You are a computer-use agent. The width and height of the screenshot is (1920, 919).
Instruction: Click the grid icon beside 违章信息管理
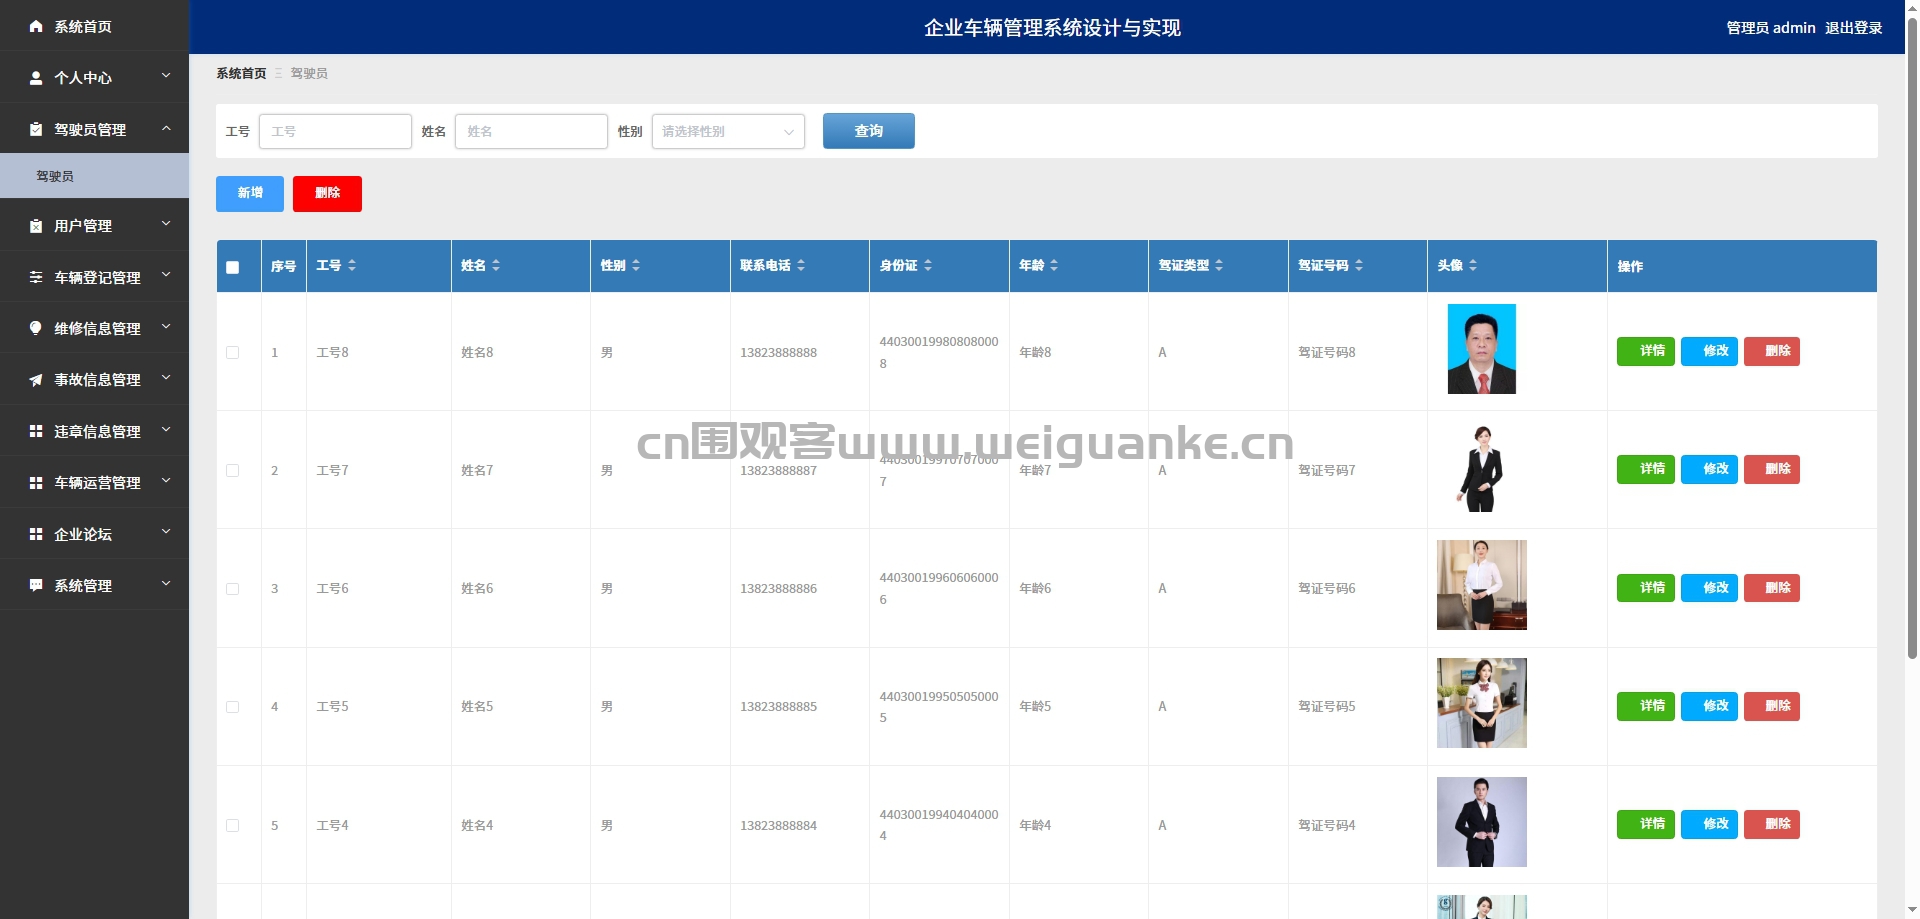pyautogui.click(x=36, y=431)
